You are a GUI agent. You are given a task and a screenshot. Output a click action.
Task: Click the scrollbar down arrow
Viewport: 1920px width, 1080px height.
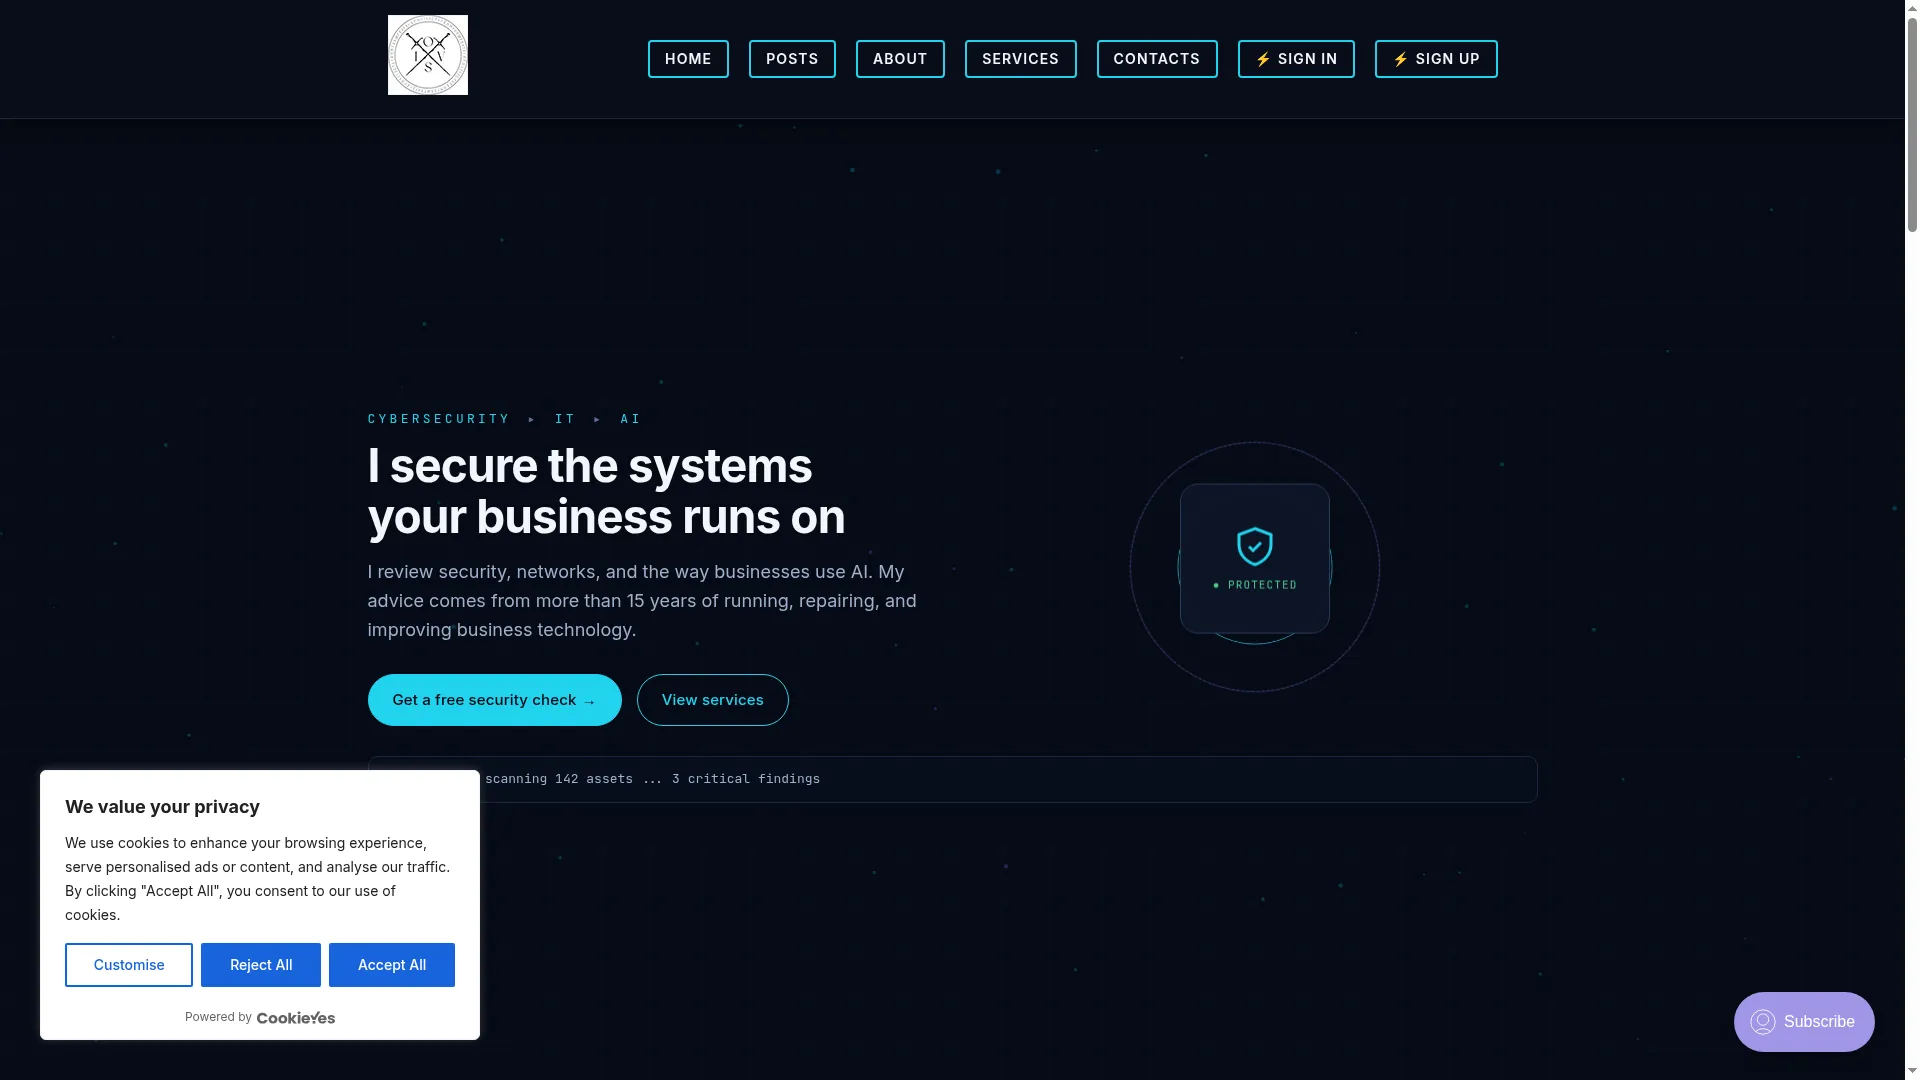(x=1912, y=1072)
